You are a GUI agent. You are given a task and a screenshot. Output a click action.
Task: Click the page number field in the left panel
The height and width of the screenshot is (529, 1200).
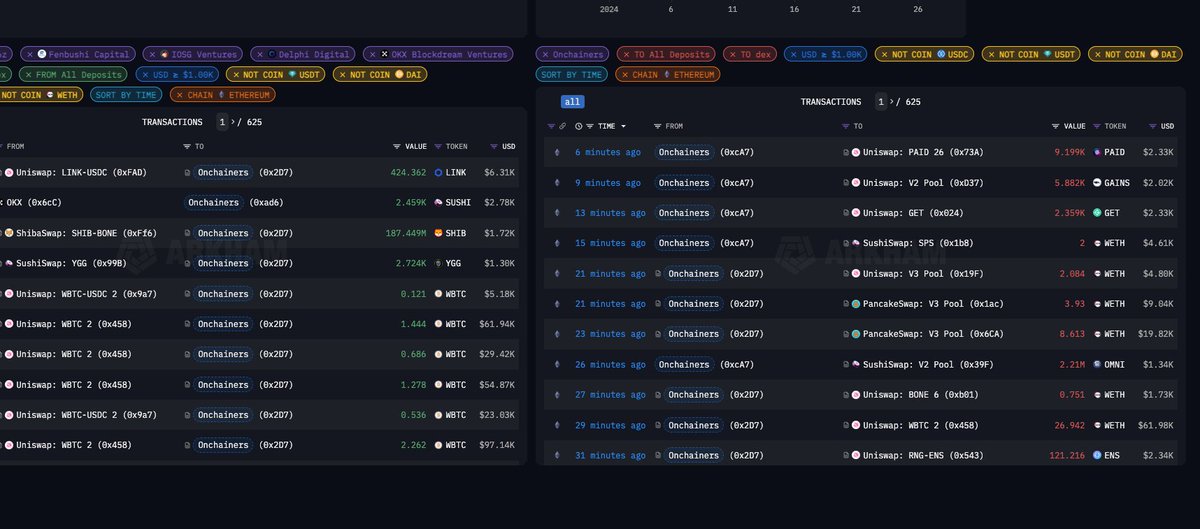click(x=223, y=122)
